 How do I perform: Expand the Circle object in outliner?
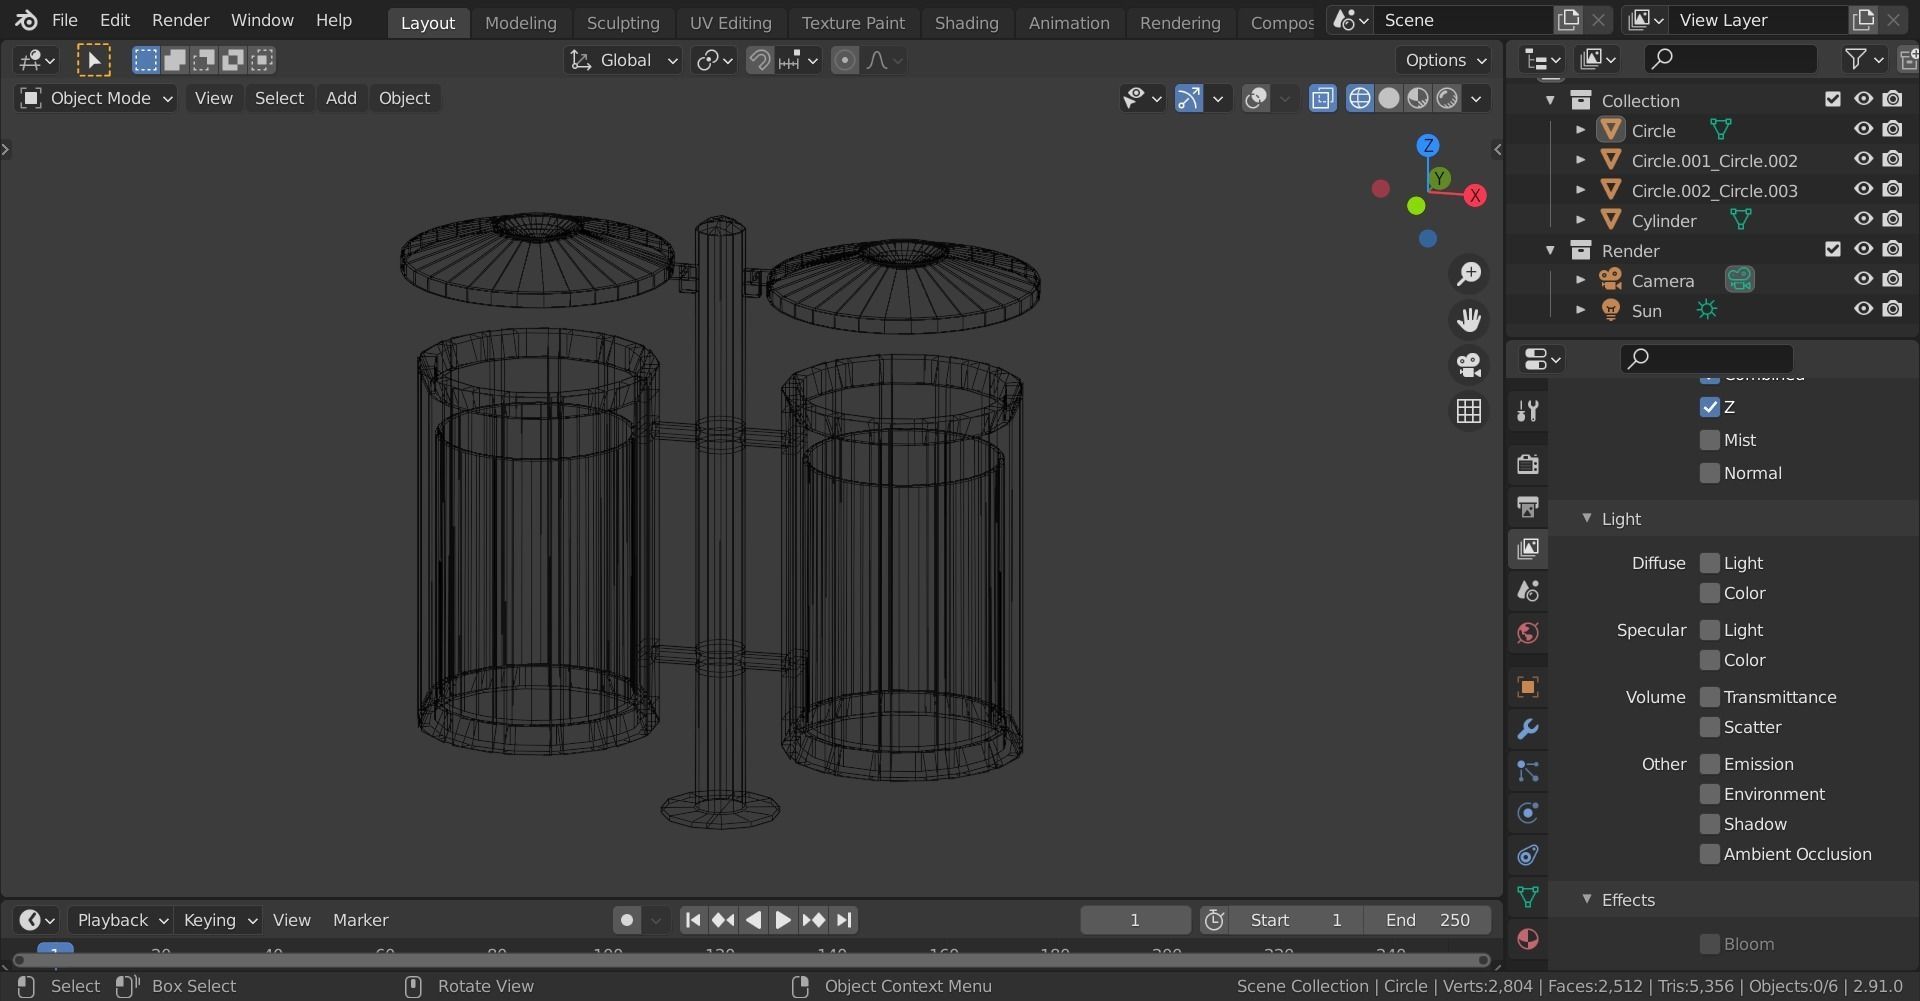(1580, 130)
